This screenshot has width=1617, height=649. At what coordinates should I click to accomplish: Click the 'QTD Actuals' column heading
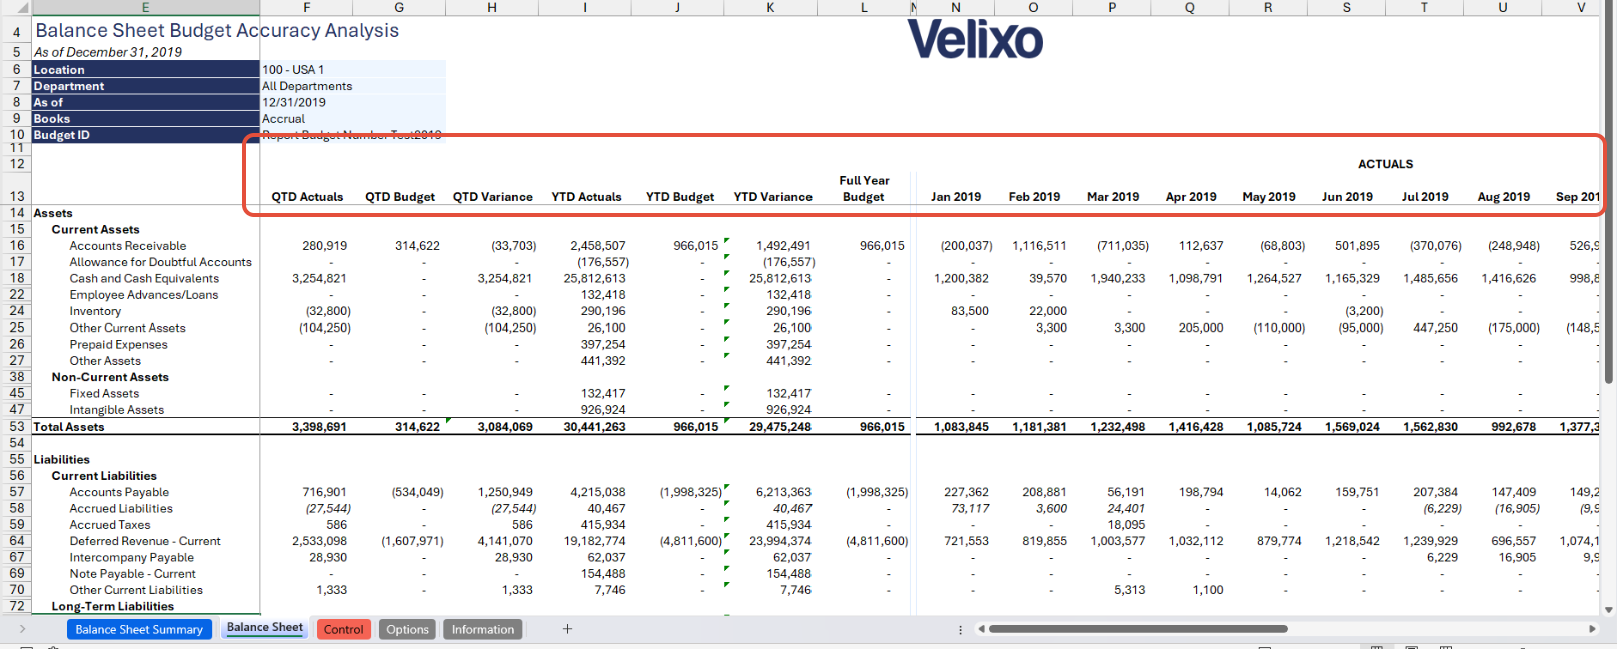[307, 197]
